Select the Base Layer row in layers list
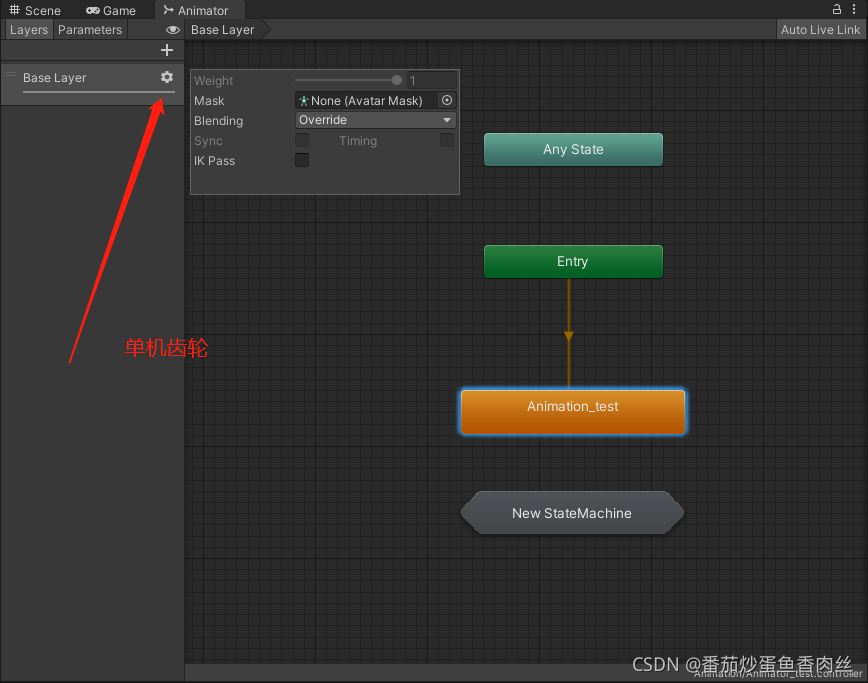This screenshot has height=683, width=868. (92, 84)
